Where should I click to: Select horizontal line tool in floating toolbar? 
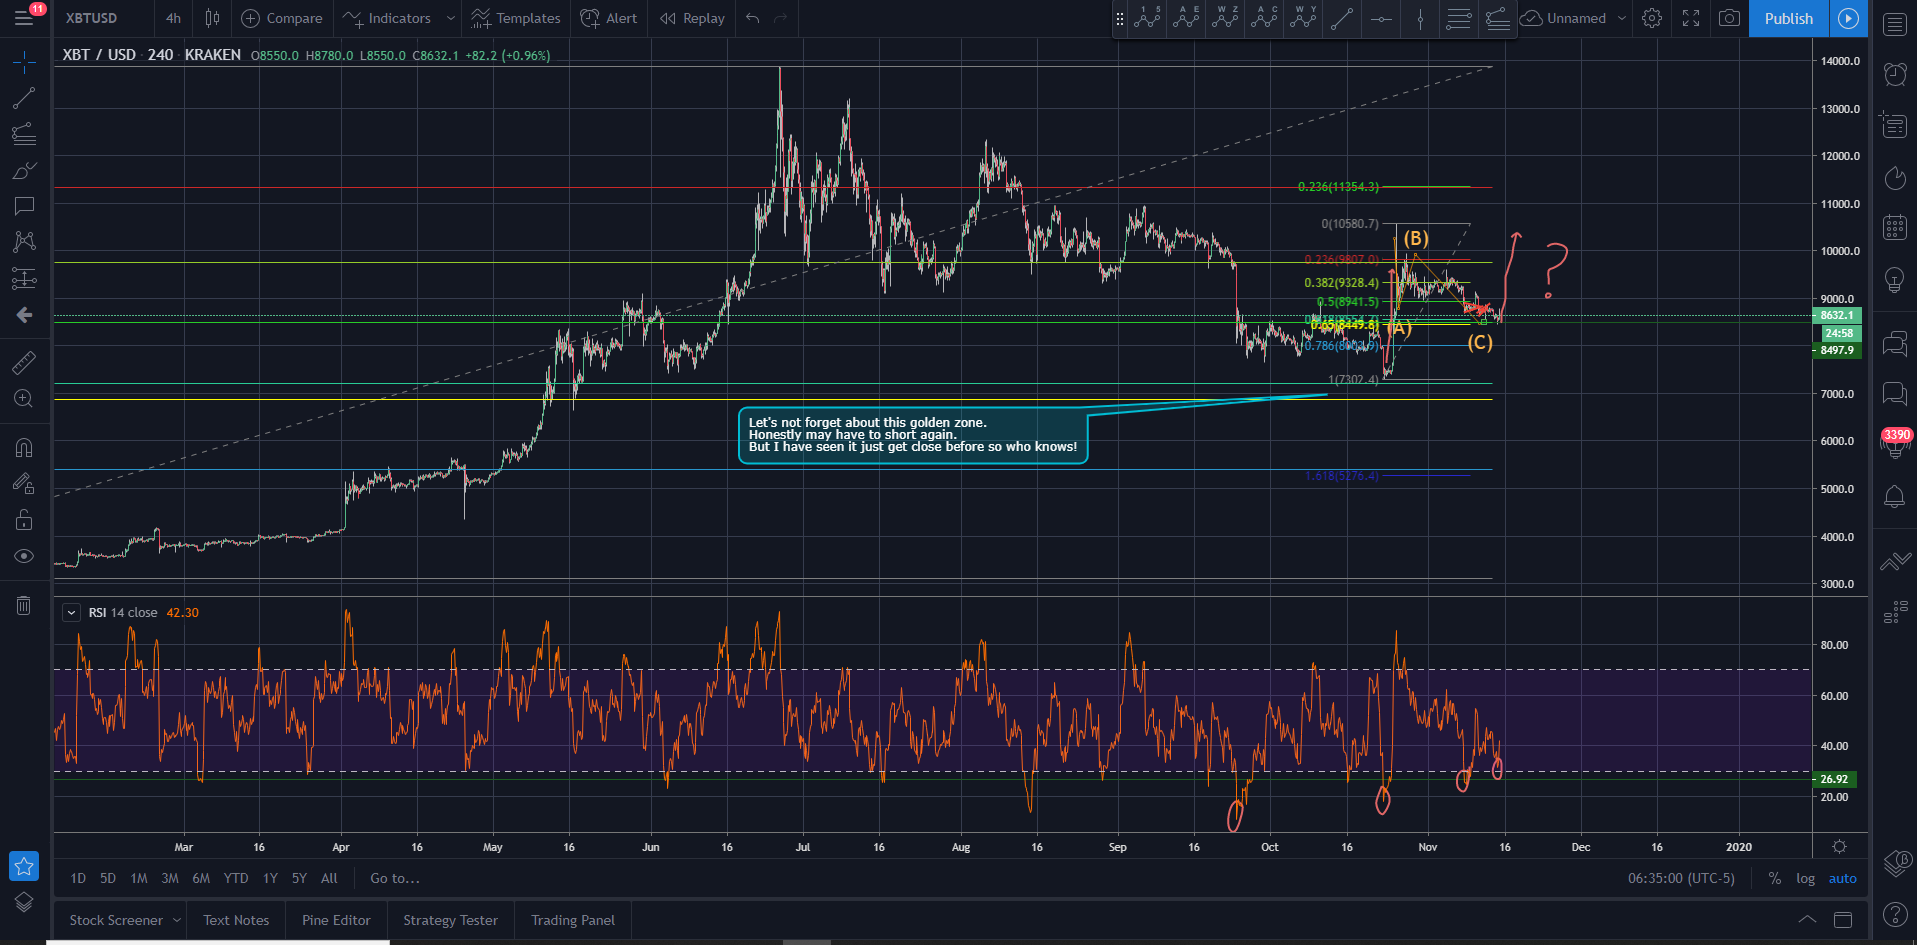1381,18
